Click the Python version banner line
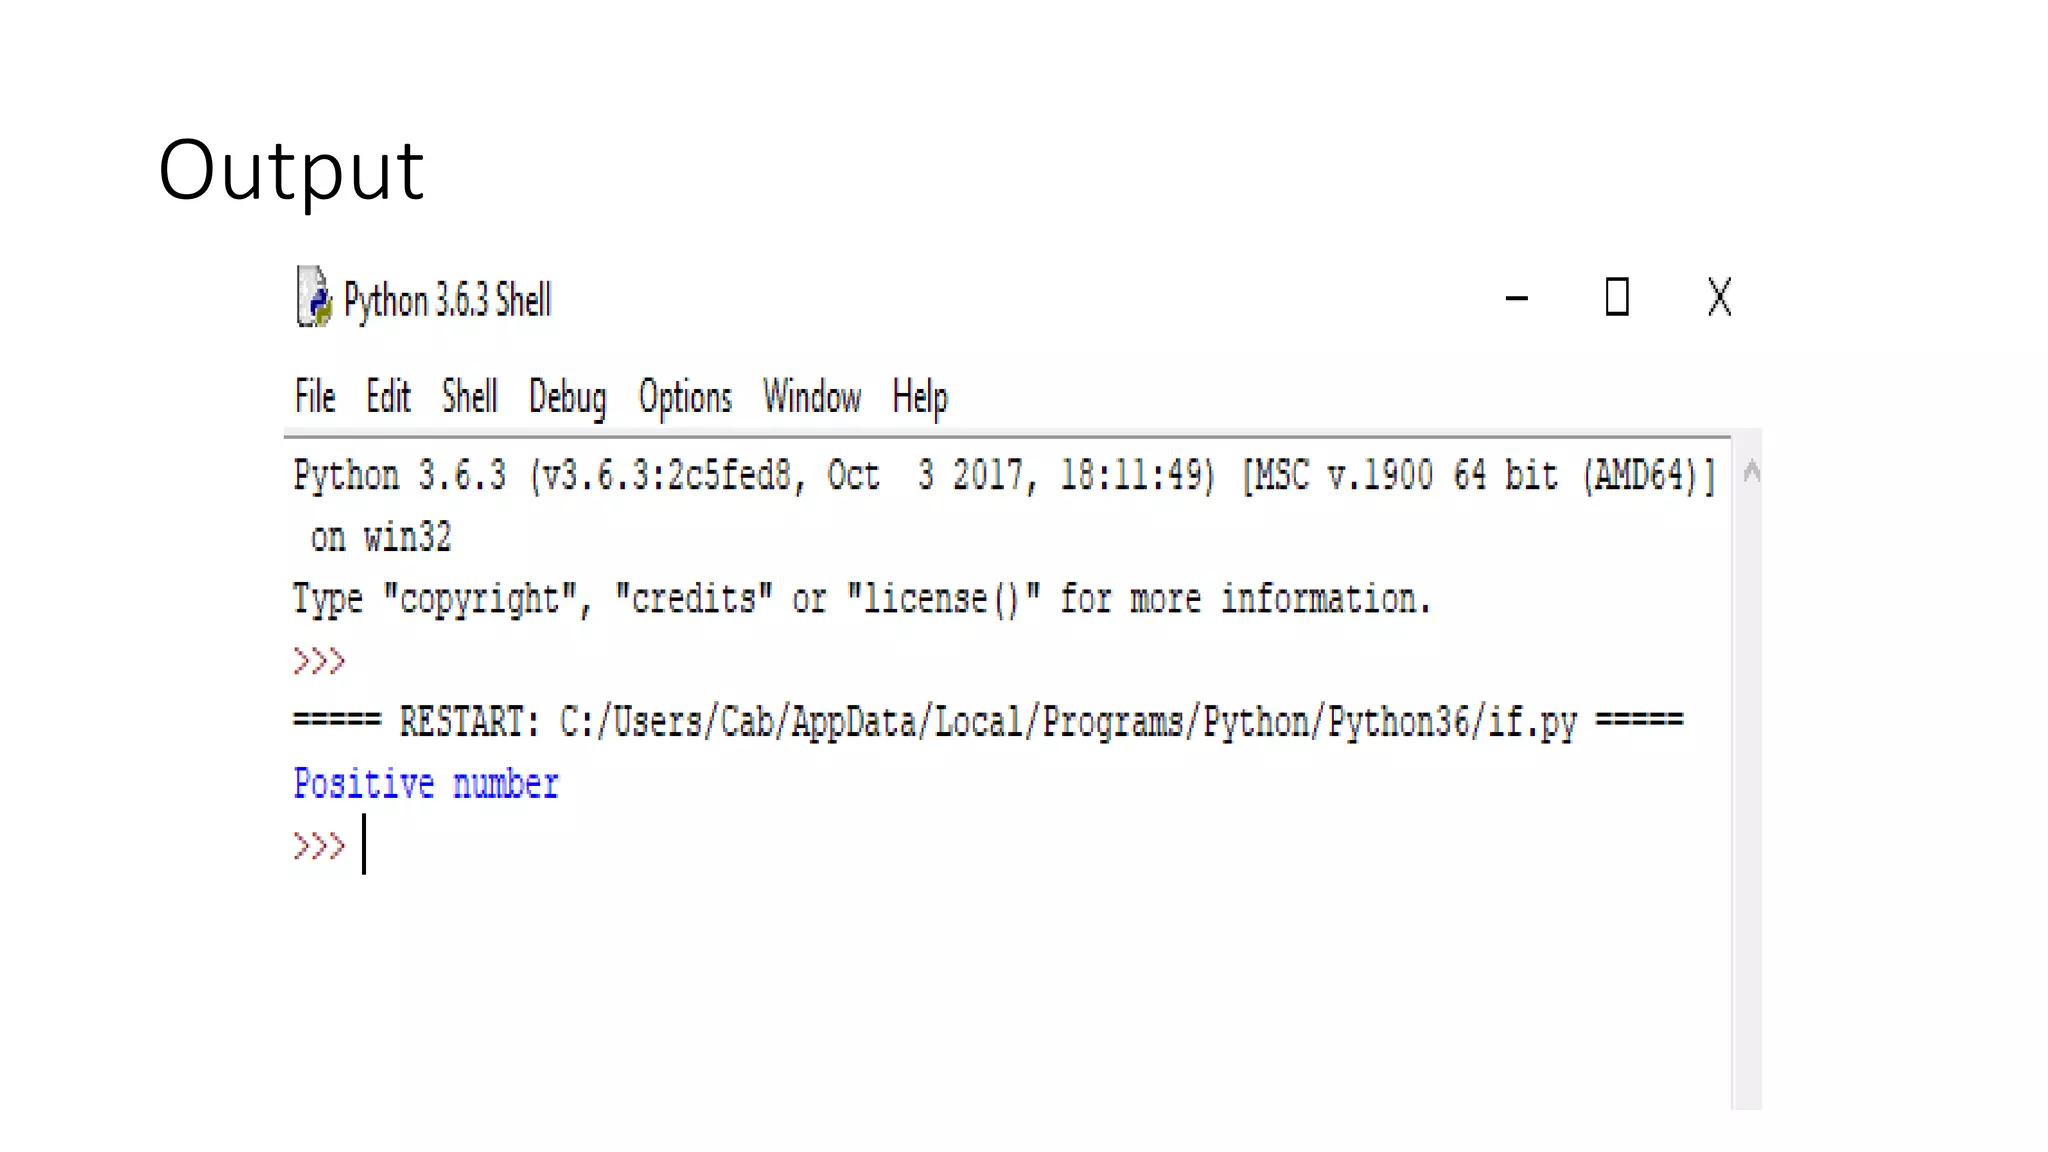This screenshot has height=1152, width=2048. click(x=1004, y=476)
